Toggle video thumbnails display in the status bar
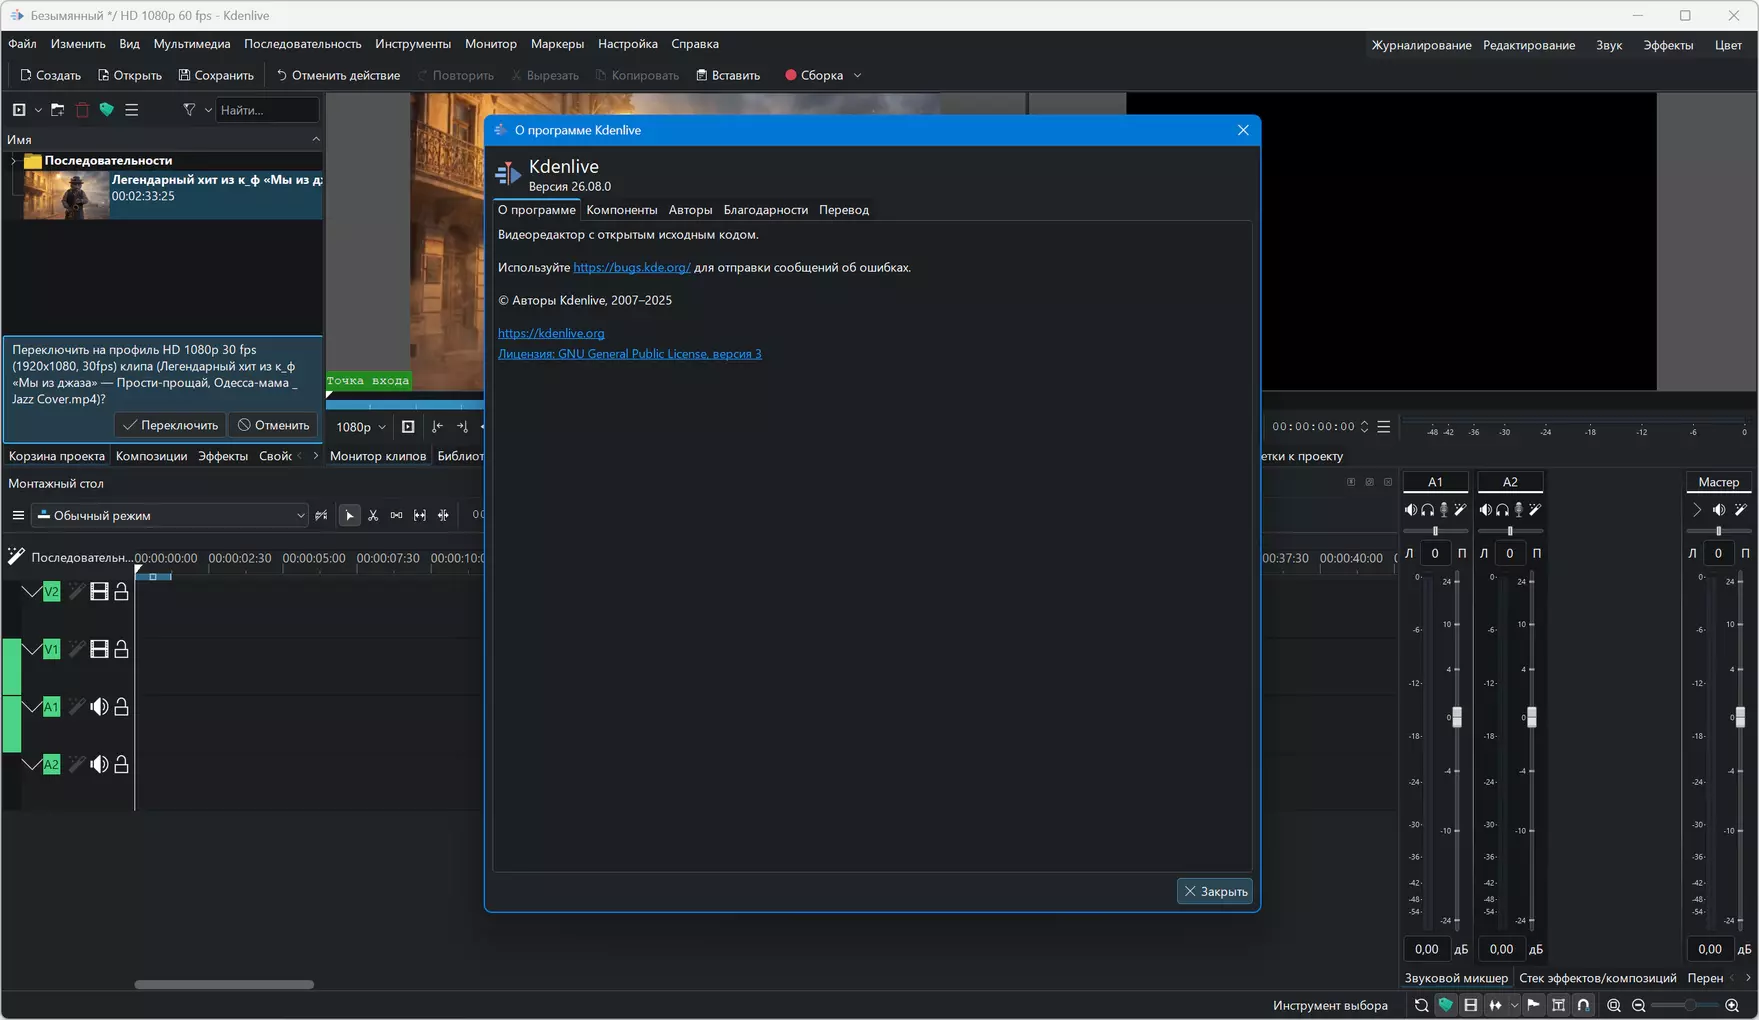Image resolution: width=1759 pixels, height=1020 pixels. tap(1471, 1006)
